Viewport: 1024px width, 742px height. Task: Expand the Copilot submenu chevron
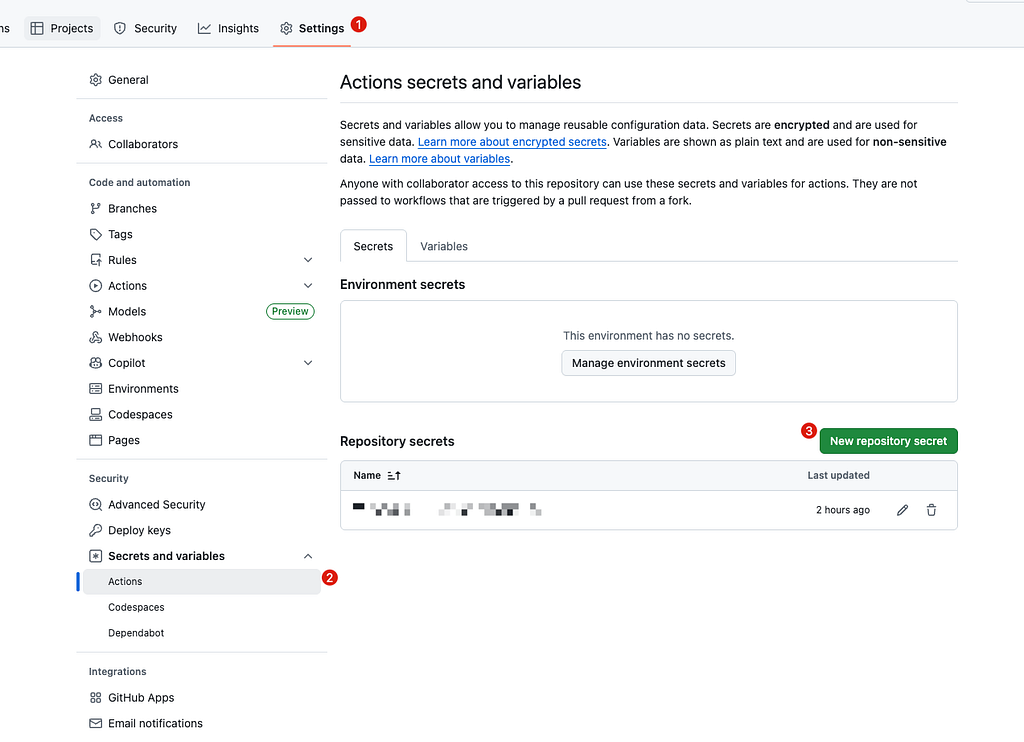[308, 363]
